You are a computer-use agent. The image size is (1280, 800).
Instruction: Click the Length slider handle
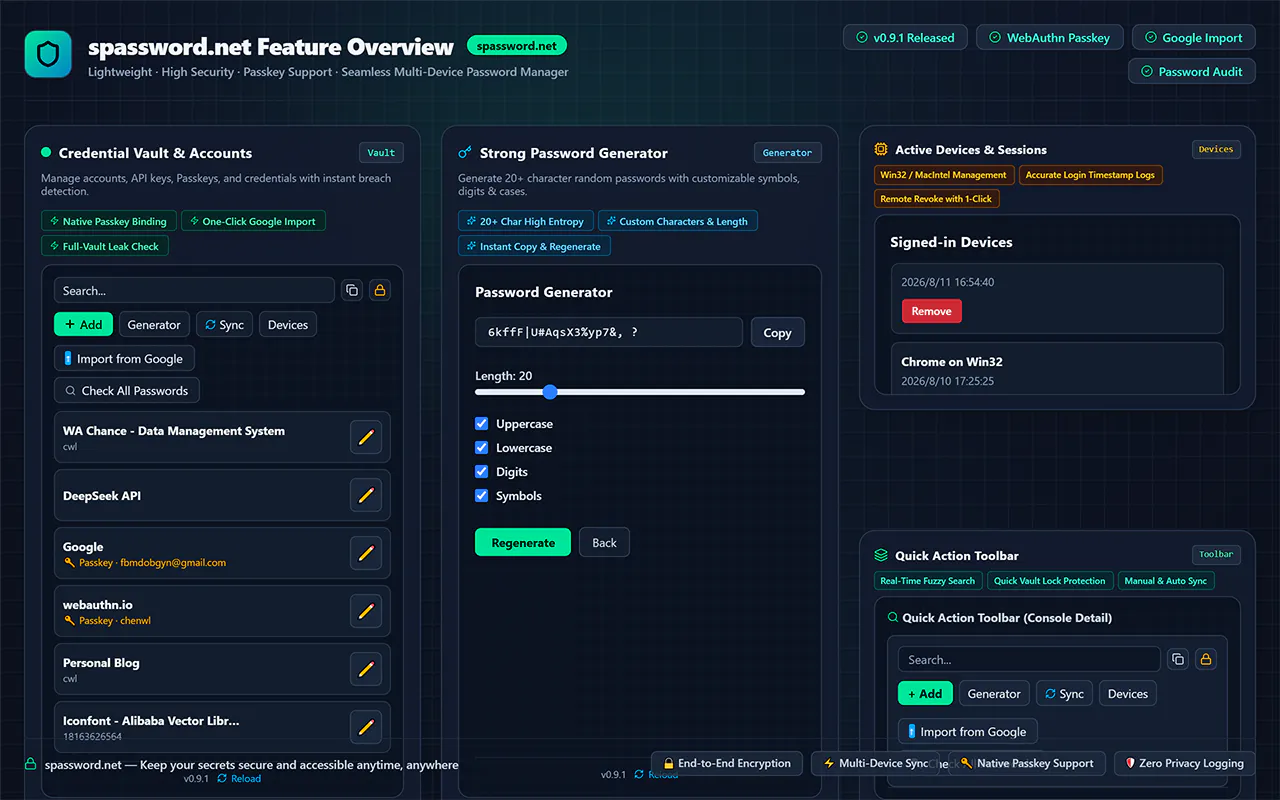tap(549, 392)
